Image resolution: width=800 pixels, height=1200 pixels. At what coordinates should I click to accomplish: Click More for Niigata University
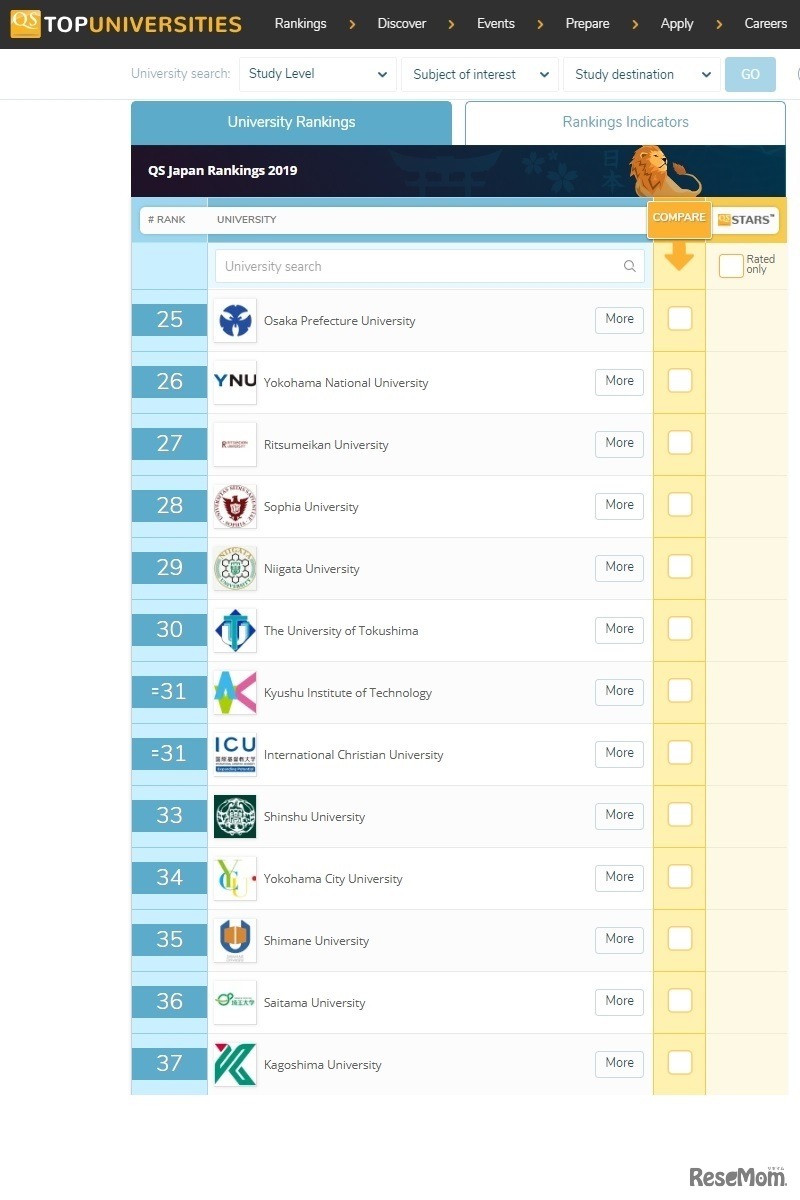click(x=619, y=567)
